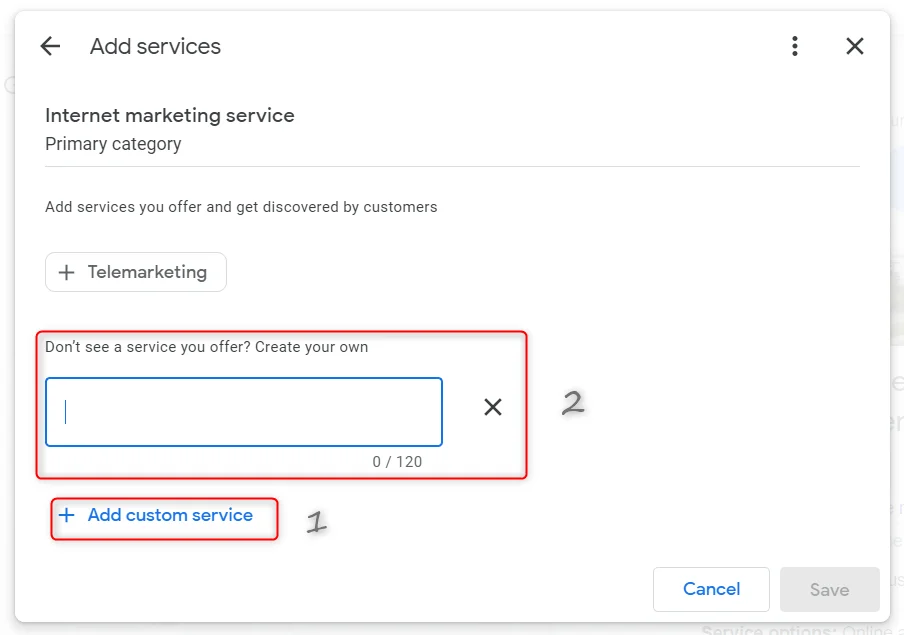Screen dimensions: 904x635
Task: Go back with the left arrow icon
Action: click(50, 46)
